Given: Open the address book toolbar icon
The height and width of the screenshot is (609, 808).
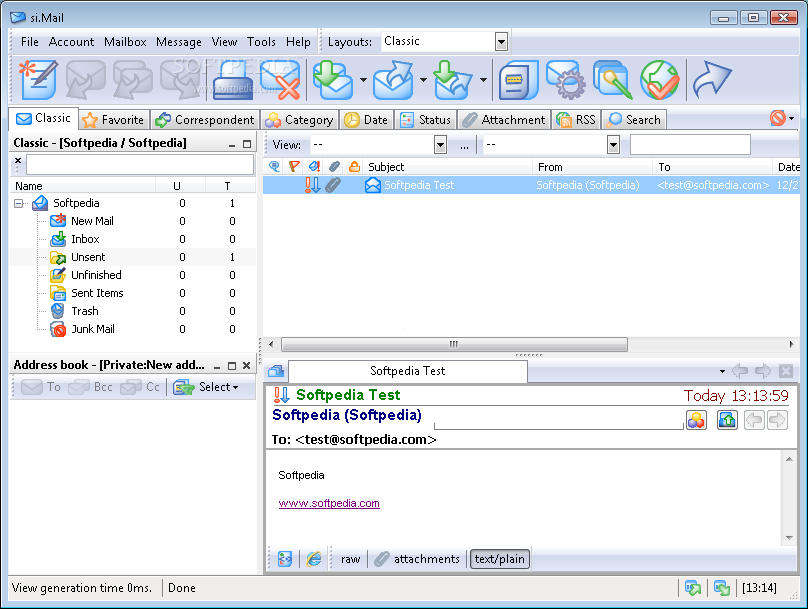Looking at the screenshot, I should pos(518,80).
